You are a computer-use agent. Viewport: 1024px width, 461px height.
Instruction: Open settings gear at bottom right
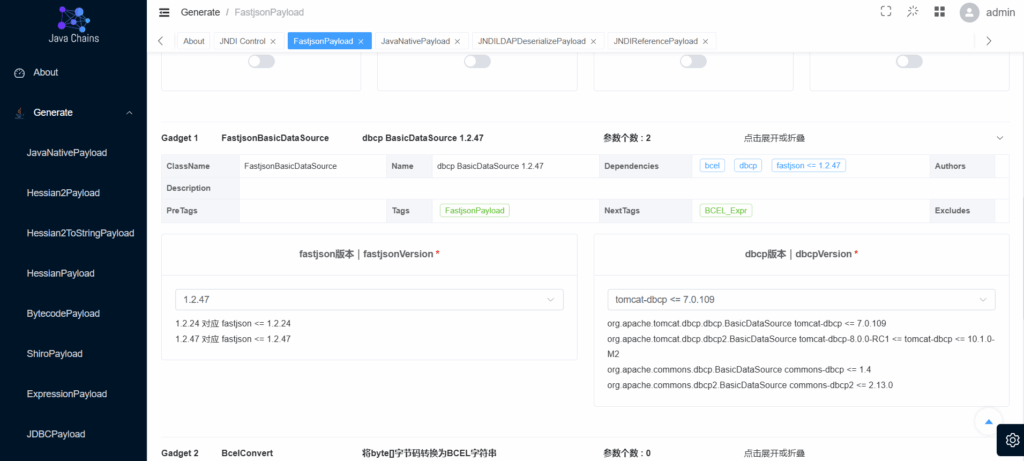(1011, 439)
